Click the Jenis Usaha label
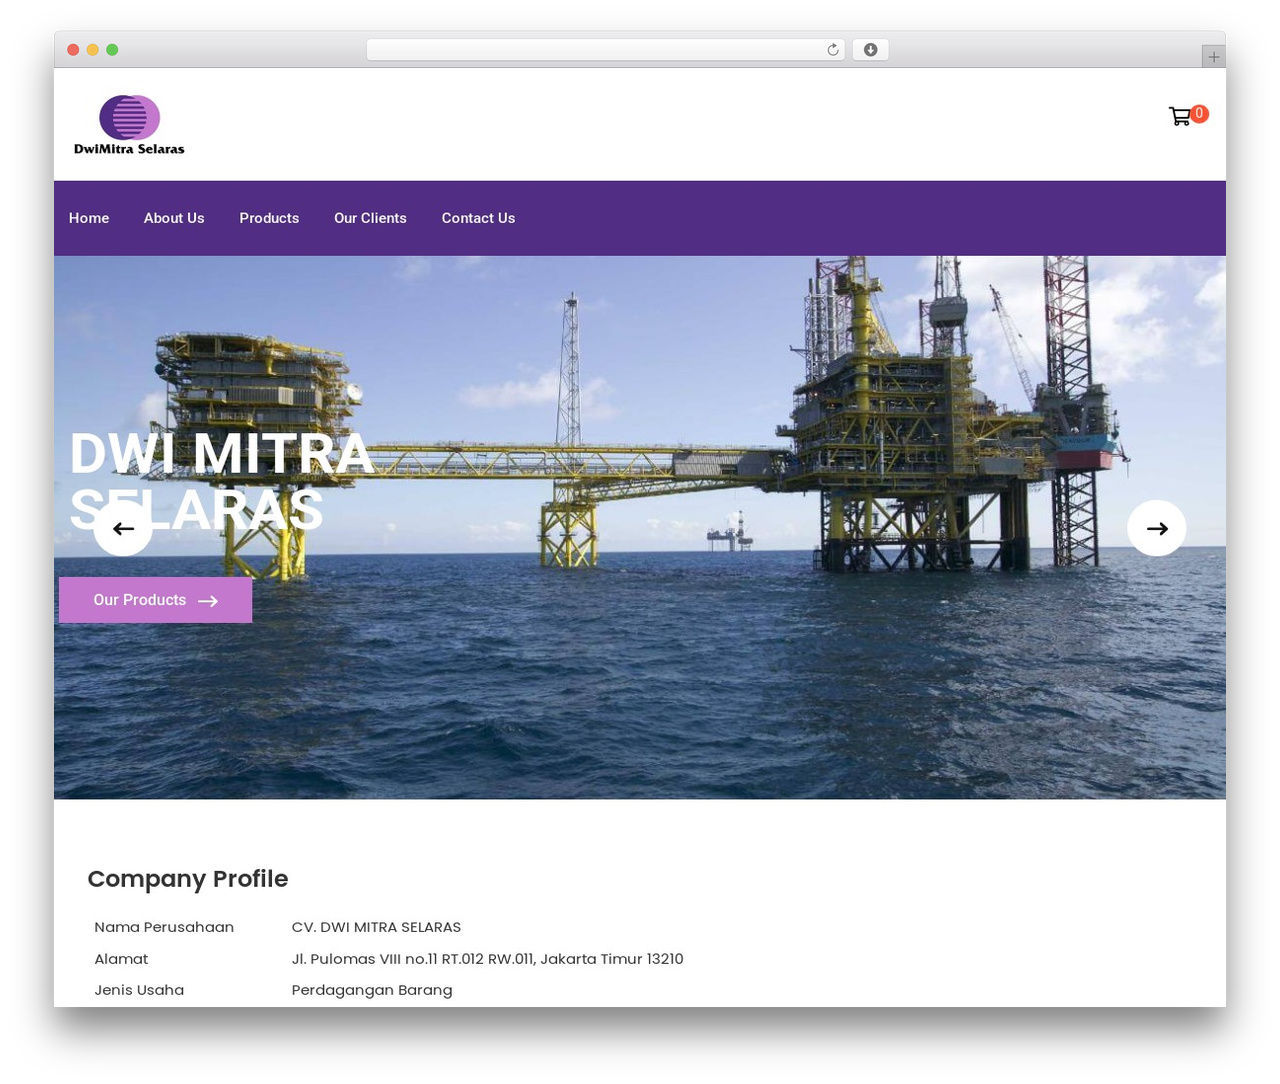The width and height of the screenshot is (1280, 1084). [139, 990]
